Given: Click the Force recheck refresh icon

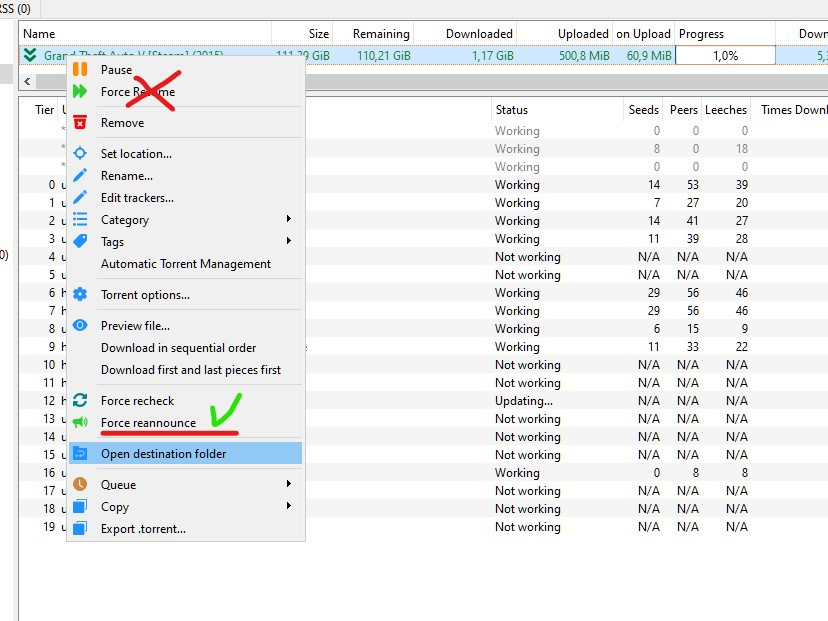Looking at the screenshot, I should tap(80, 401).
